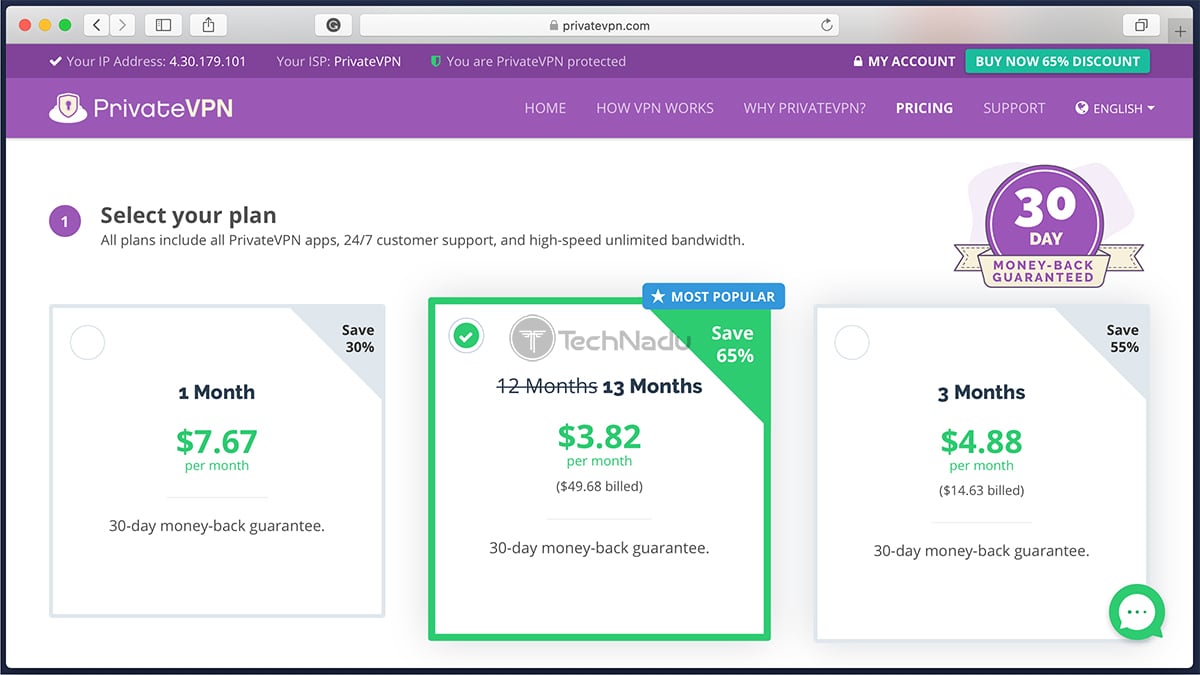The width and height of the screenshot is (1200, 675).
Task: Open a new tab with the plus icon
Action: (1182, 31)
